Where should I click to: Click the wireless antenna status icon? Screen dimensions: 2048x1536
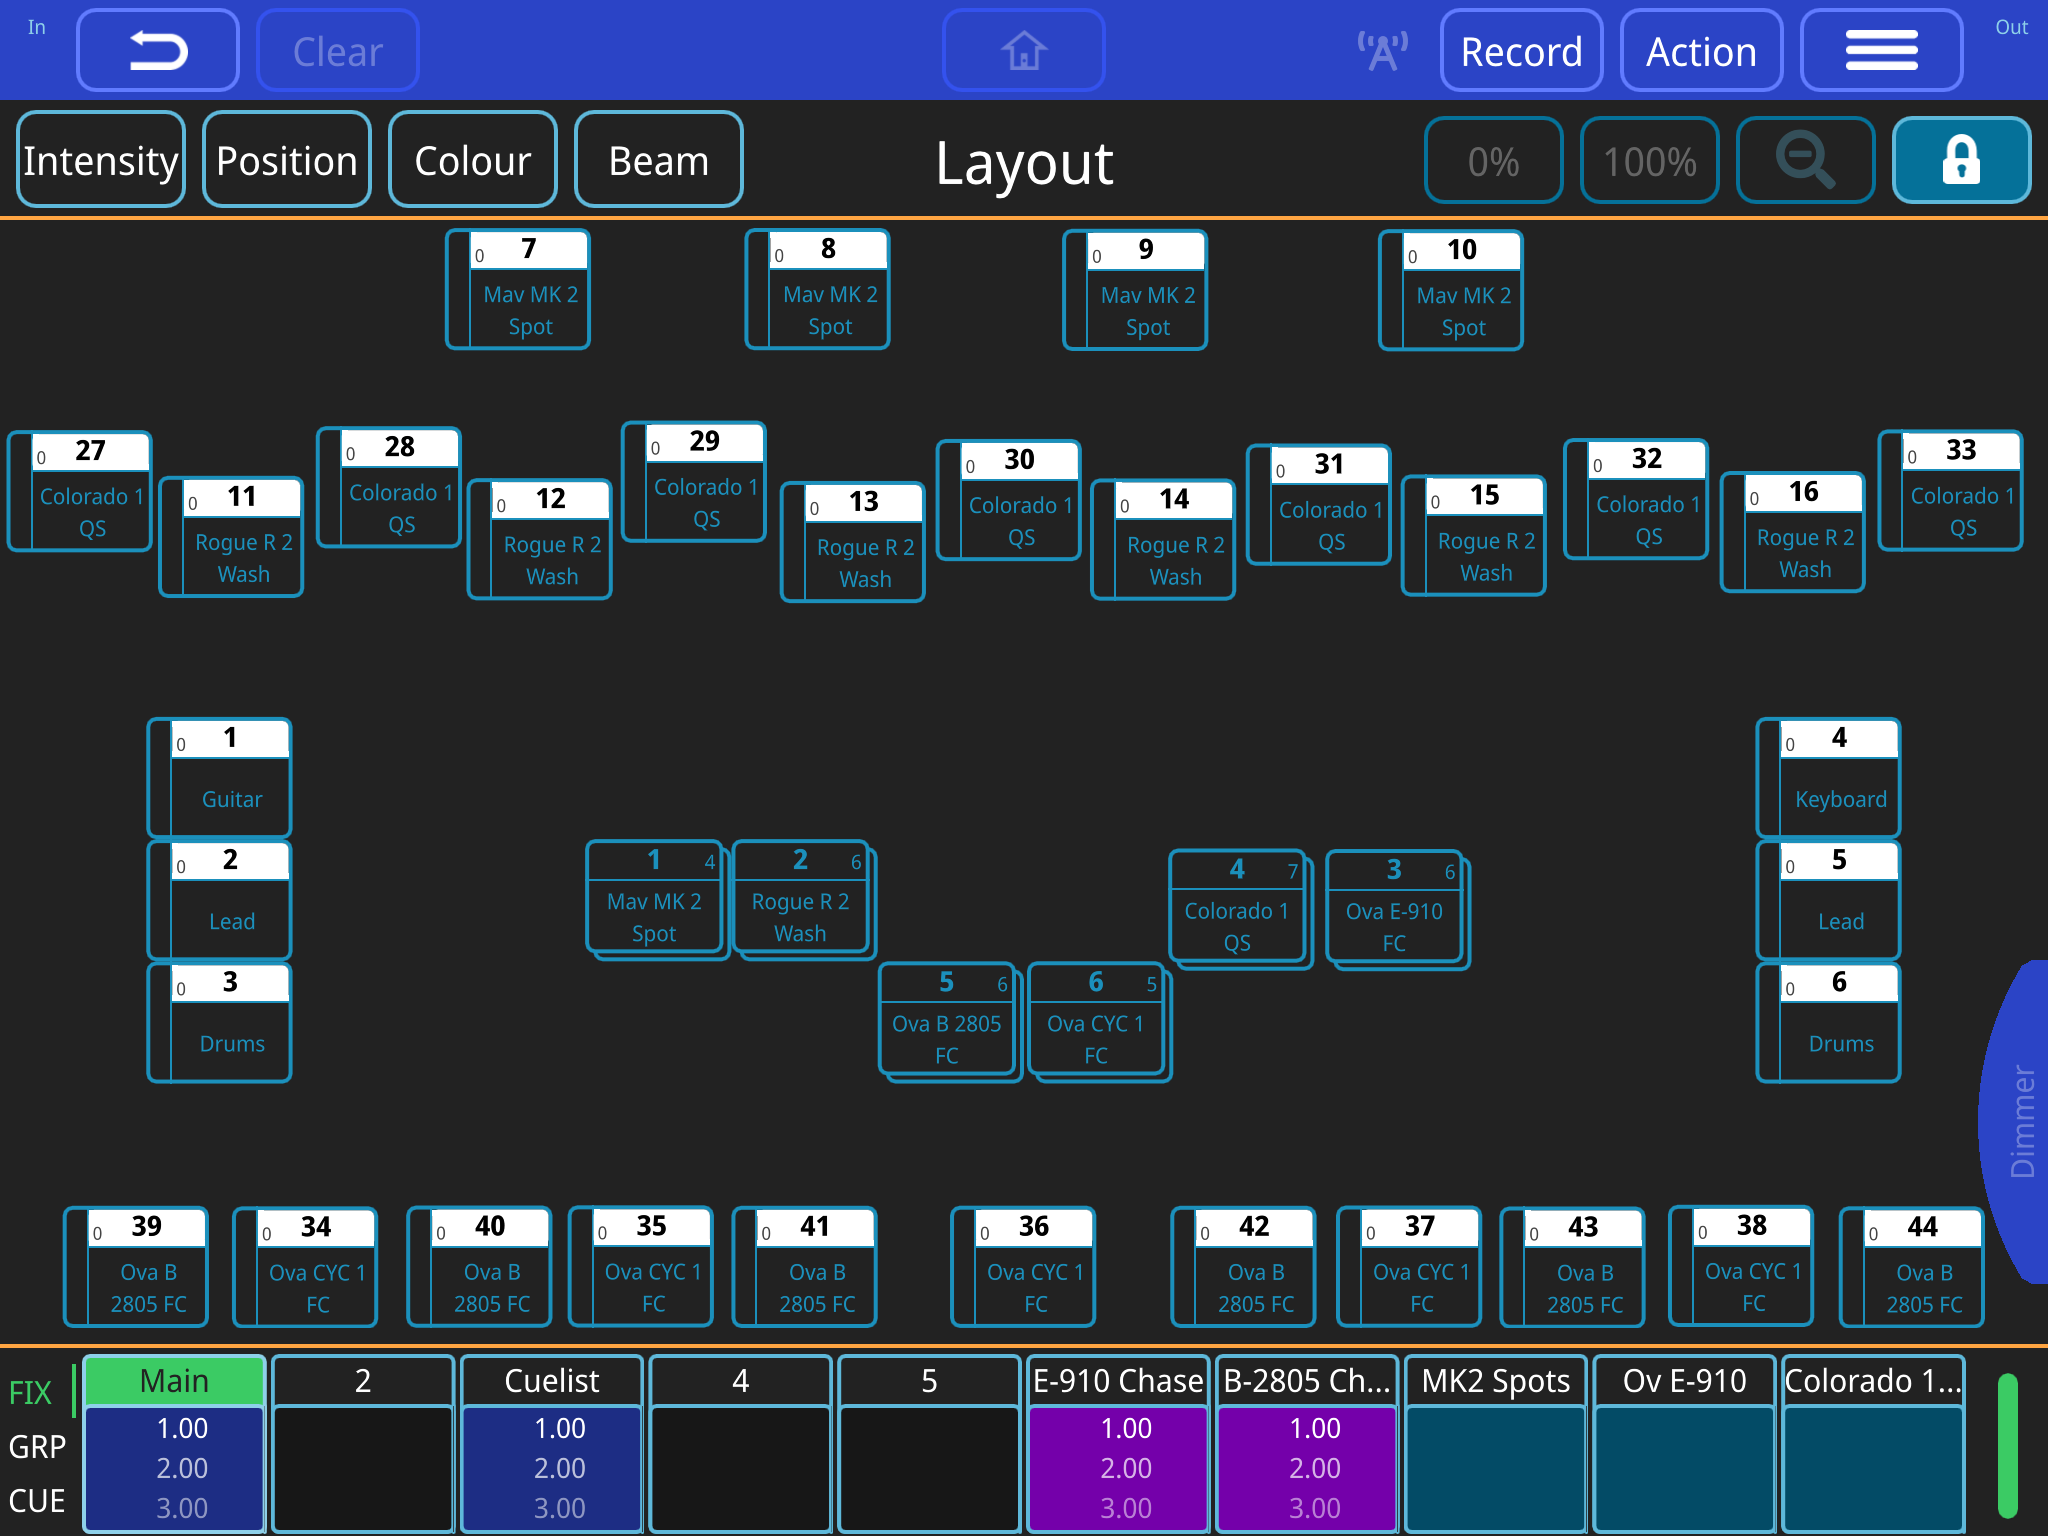pos(1381,49)
